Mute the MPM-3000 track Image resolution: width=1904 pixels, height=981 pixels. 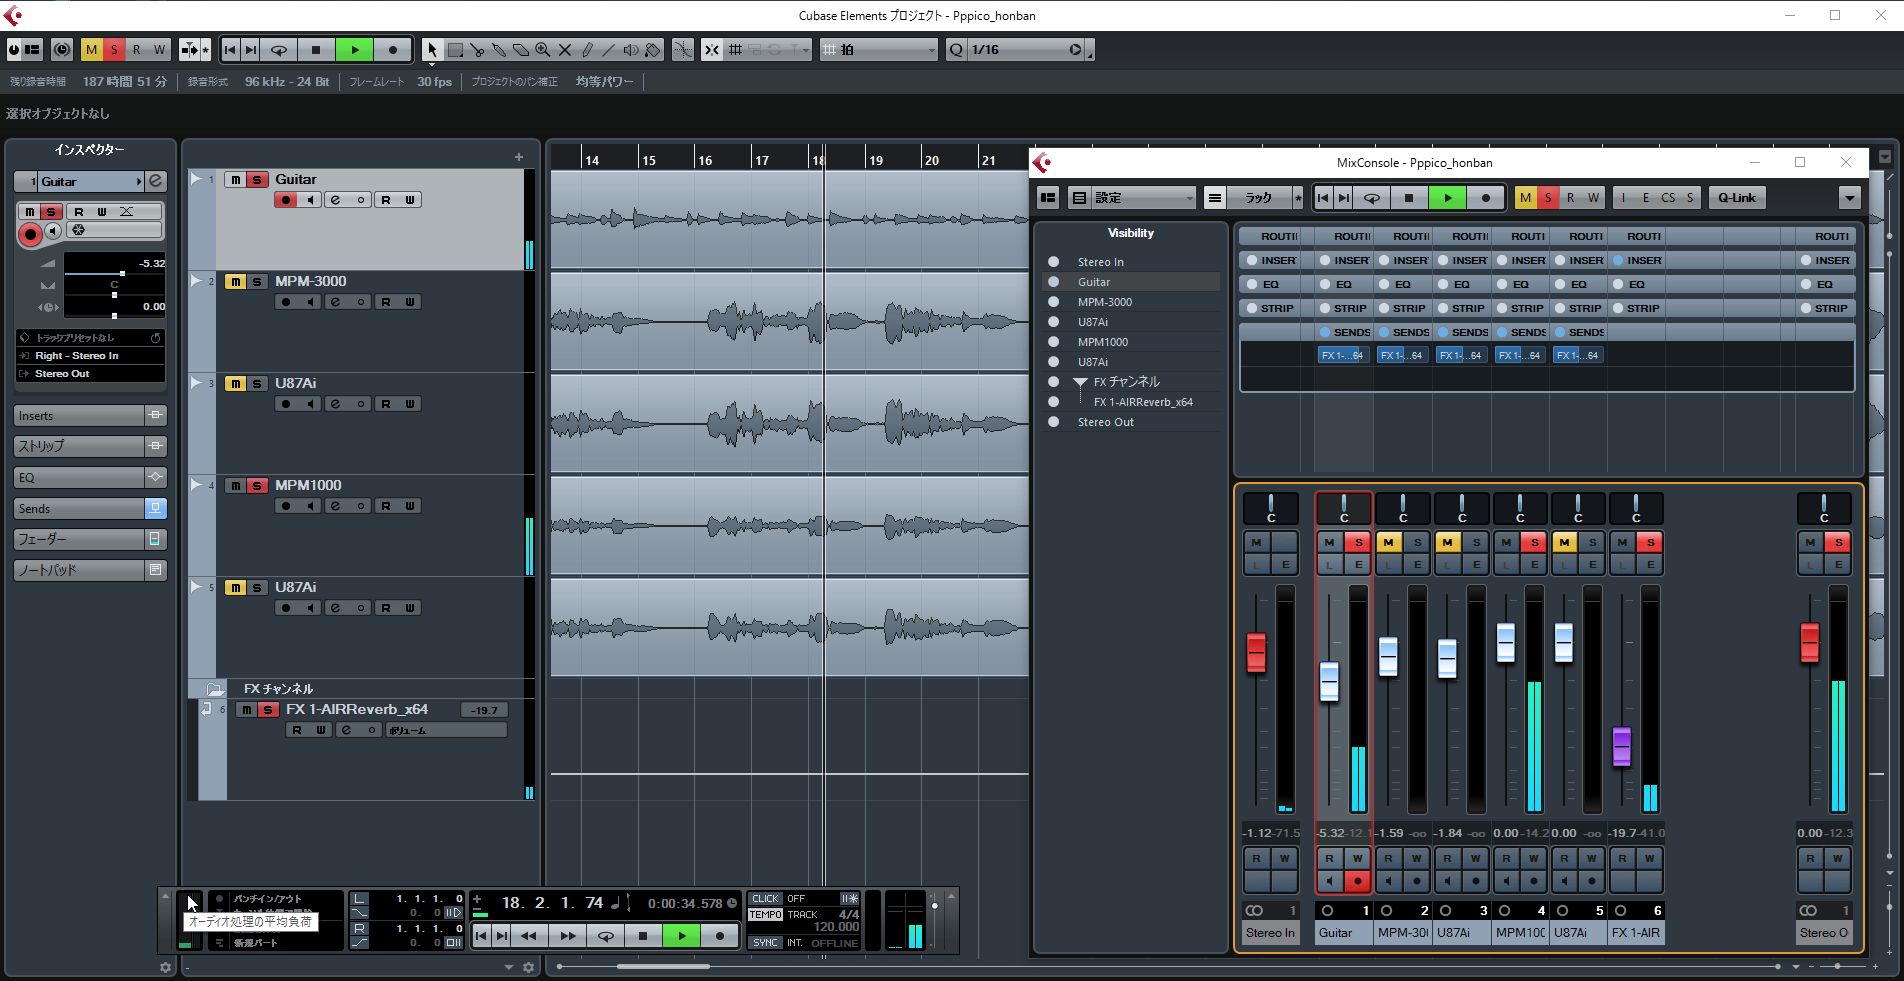click(235, 282)
